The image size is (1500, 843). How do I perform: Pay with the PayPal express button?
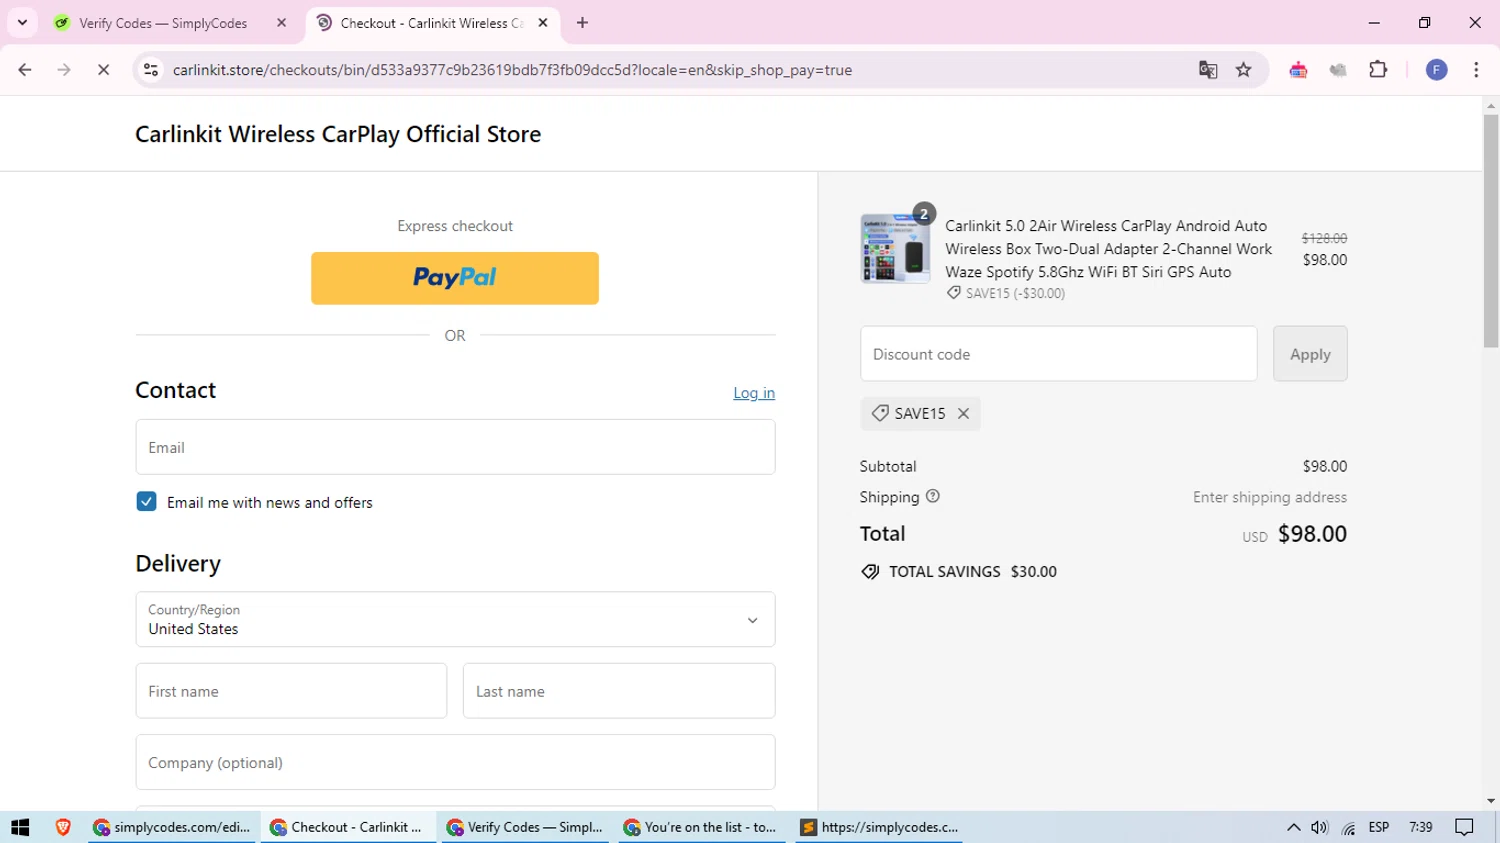pos(455,278)
